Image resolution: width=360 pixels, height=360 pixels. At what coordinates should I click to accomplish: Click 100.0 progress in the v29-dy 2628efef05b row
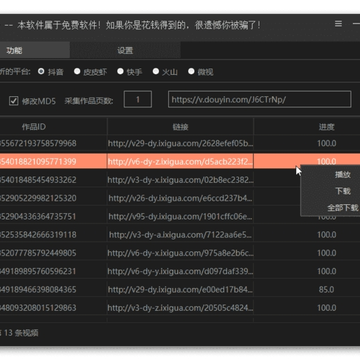point(326,143)
